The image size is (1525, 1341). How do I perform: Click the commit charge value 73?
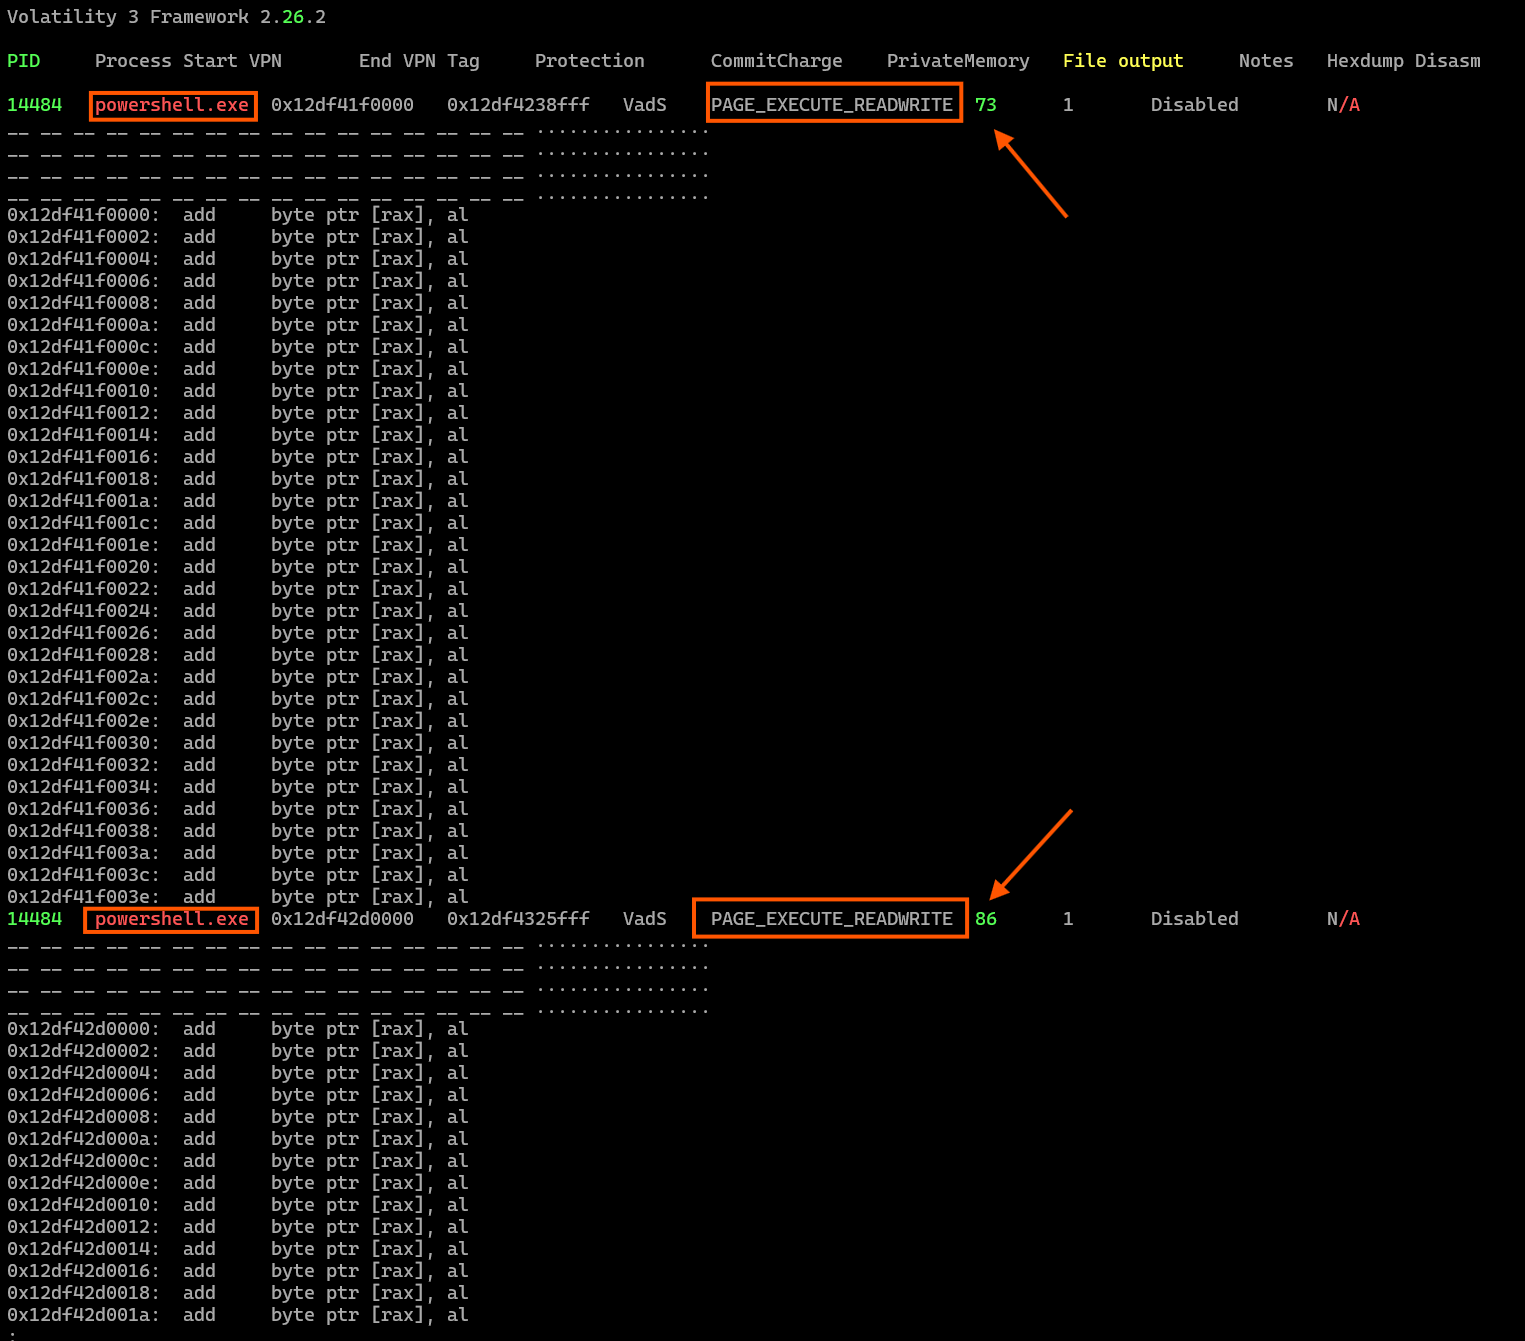[x=986, y=105]
